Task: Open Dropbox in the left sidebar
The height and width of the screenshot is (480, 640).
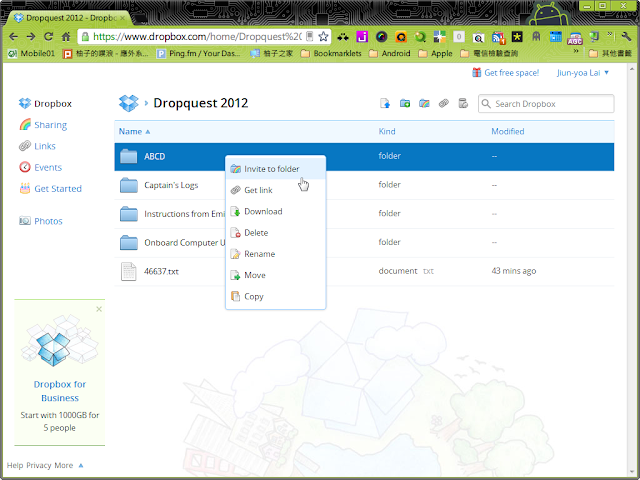Action: (x=45, y=104)
